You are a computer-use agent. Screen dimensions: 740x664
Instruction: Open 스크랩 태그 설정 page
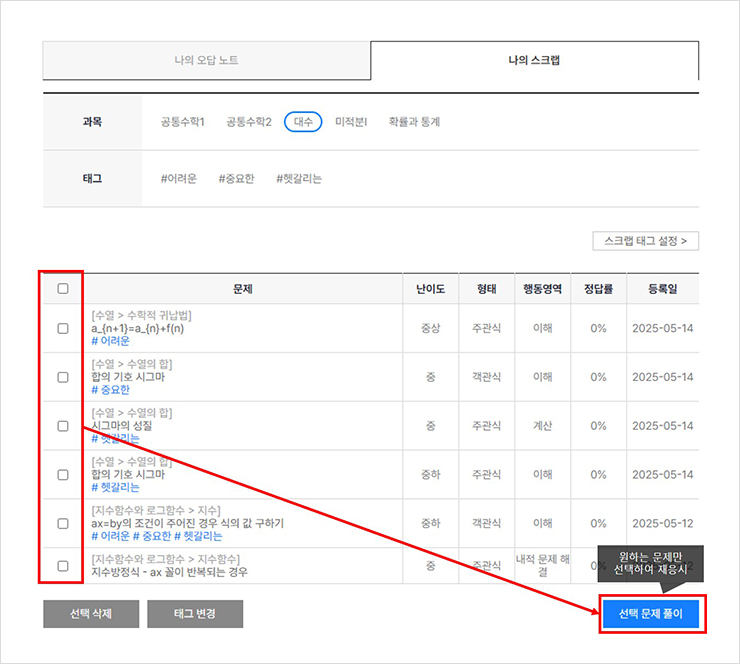pyautogui.click(x=645, y=241)
